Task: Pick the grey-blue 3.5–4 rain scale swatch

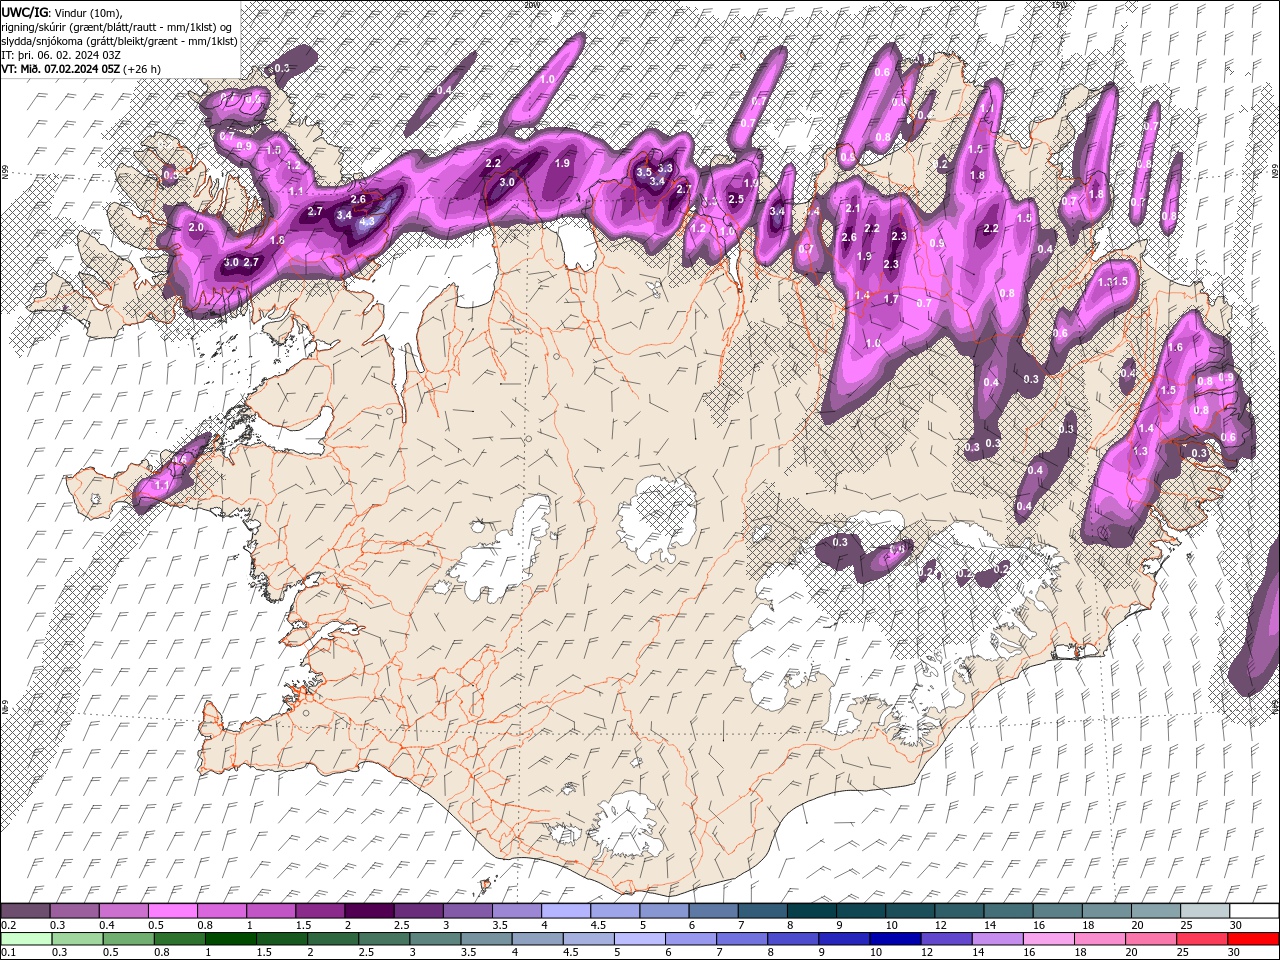Action: pos(486,939)
